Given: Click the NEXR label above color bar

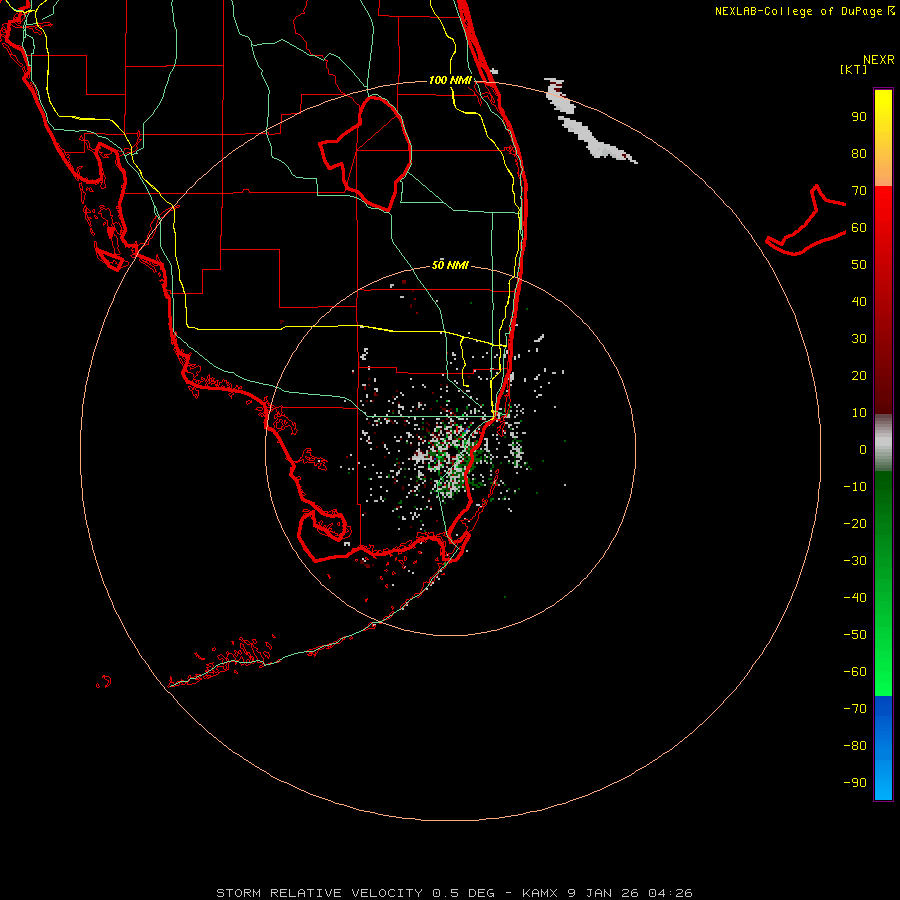Looking at the screenshot, I should [x=879, y=60].
